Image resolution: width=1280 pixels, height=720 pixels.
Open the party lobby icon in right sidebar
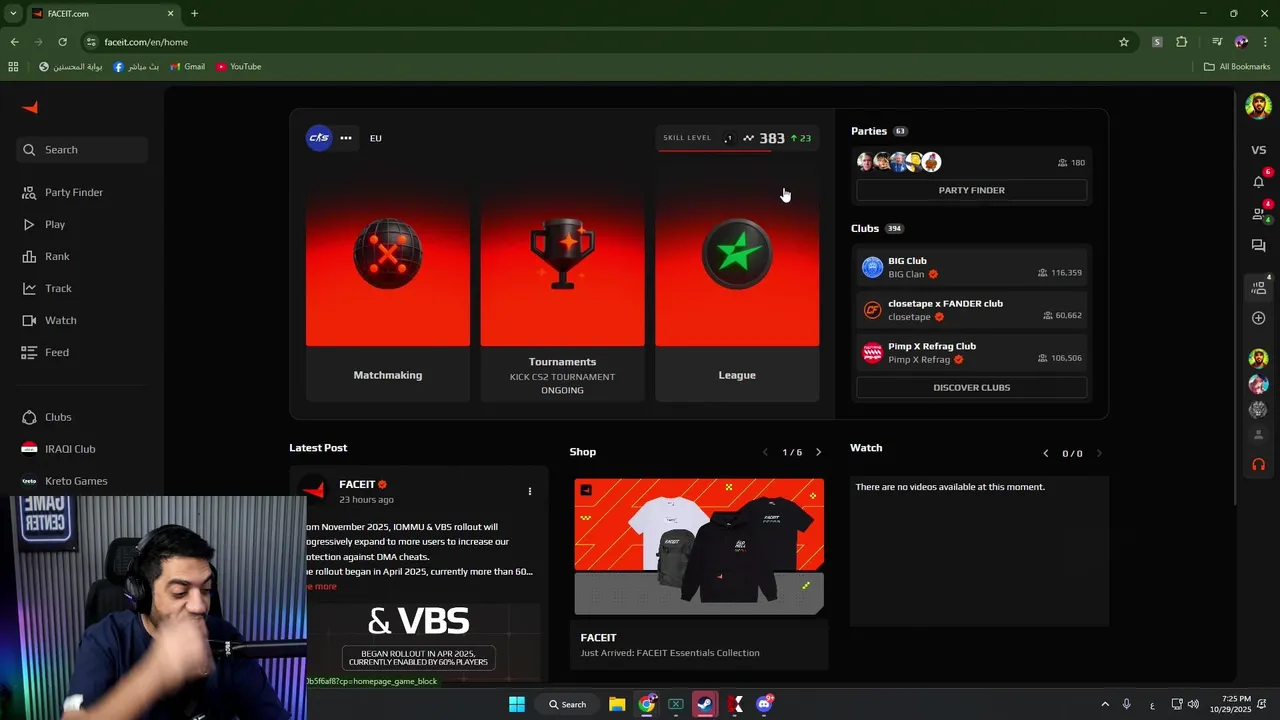tap(1258, 288)
